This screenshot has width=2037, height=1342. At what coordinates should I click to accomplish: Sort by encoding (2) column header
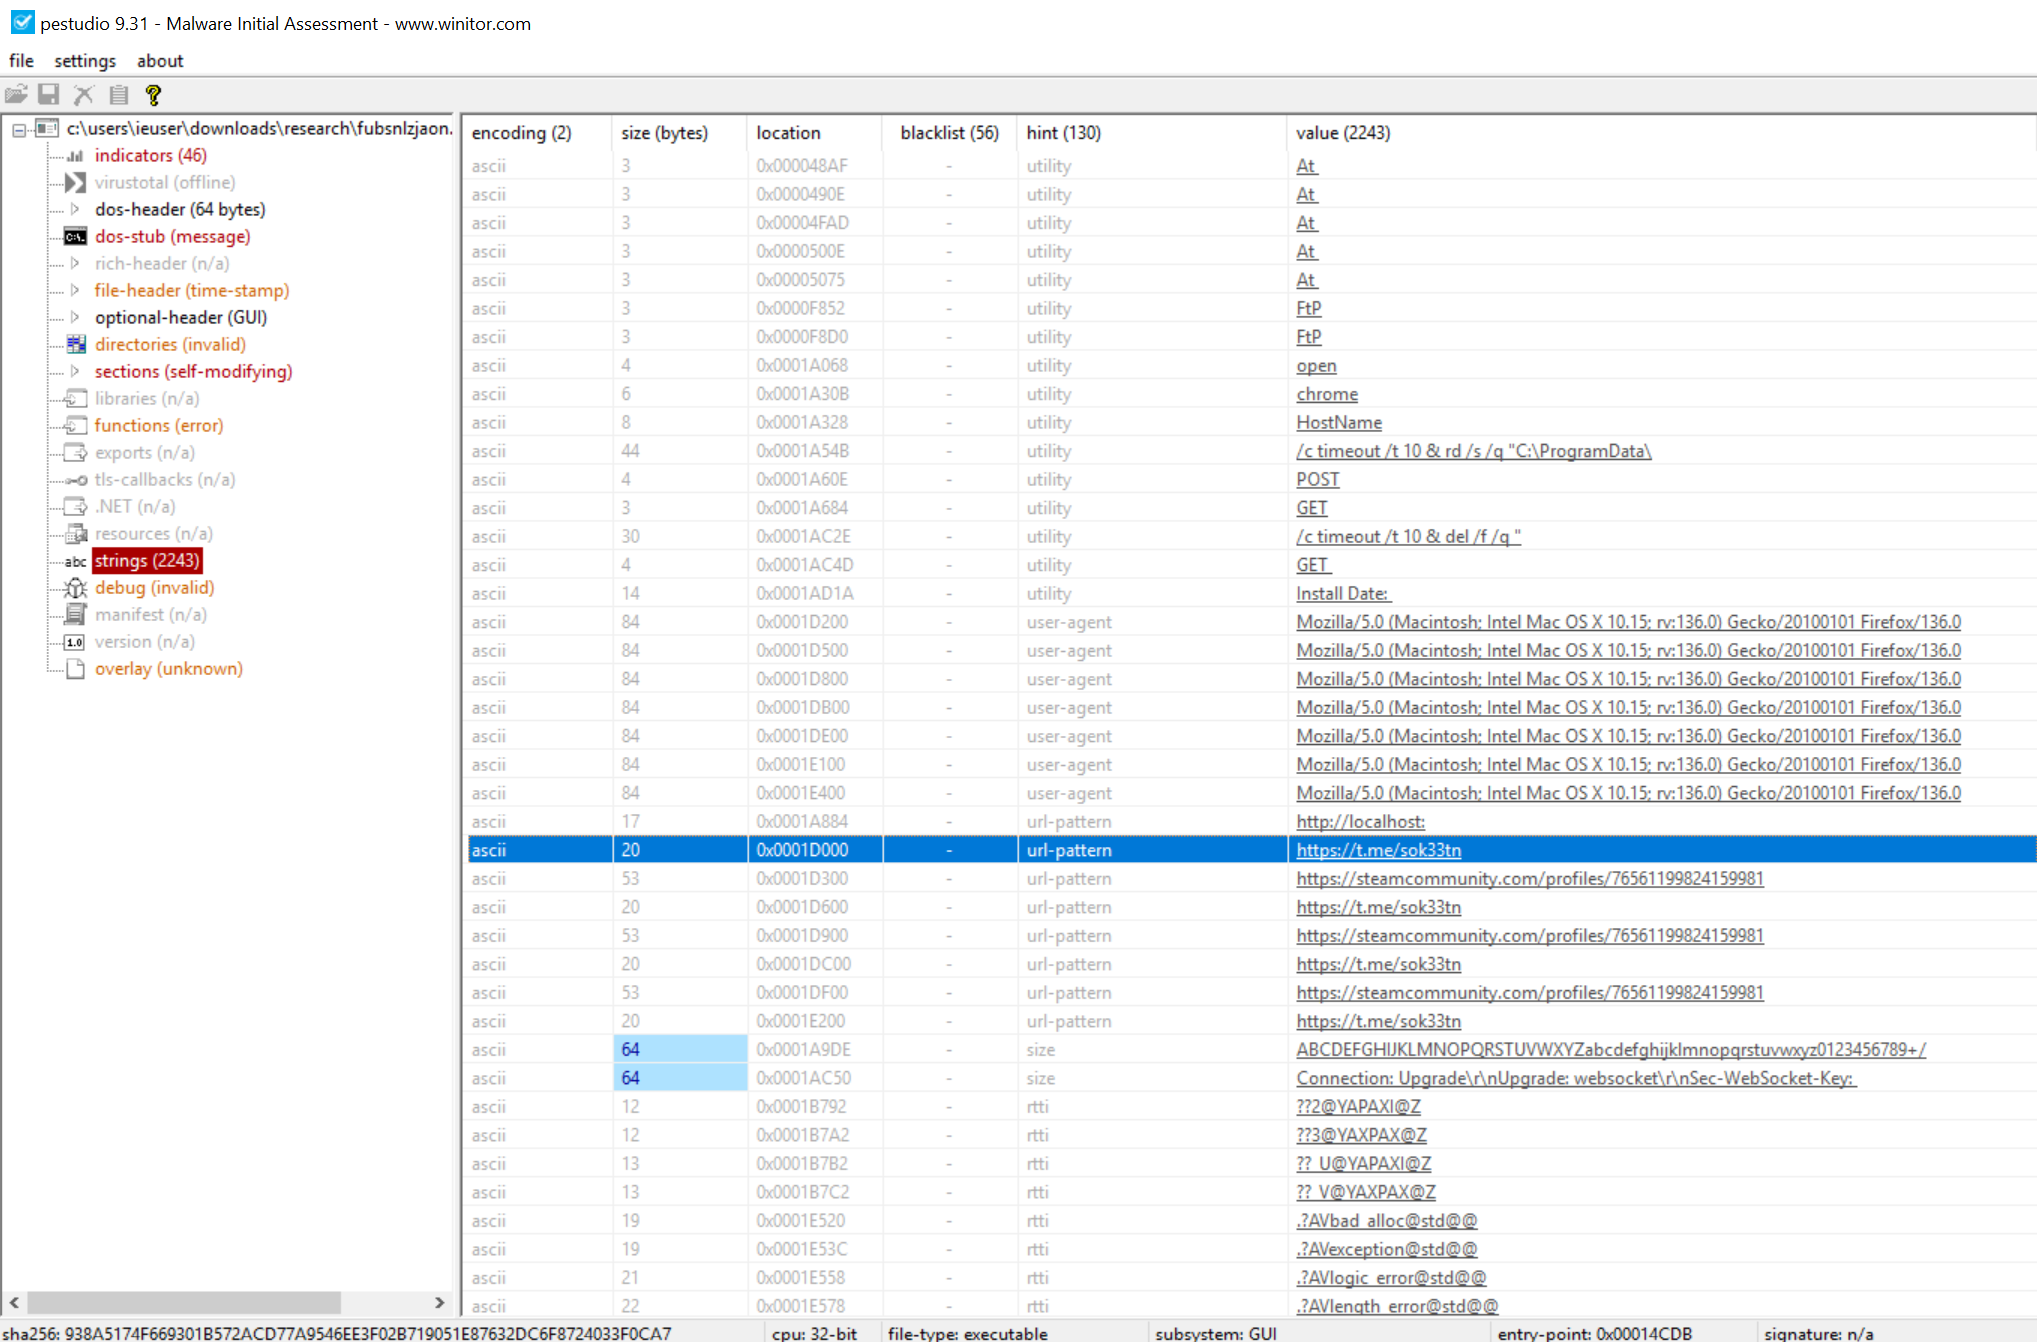click(538, 133)
